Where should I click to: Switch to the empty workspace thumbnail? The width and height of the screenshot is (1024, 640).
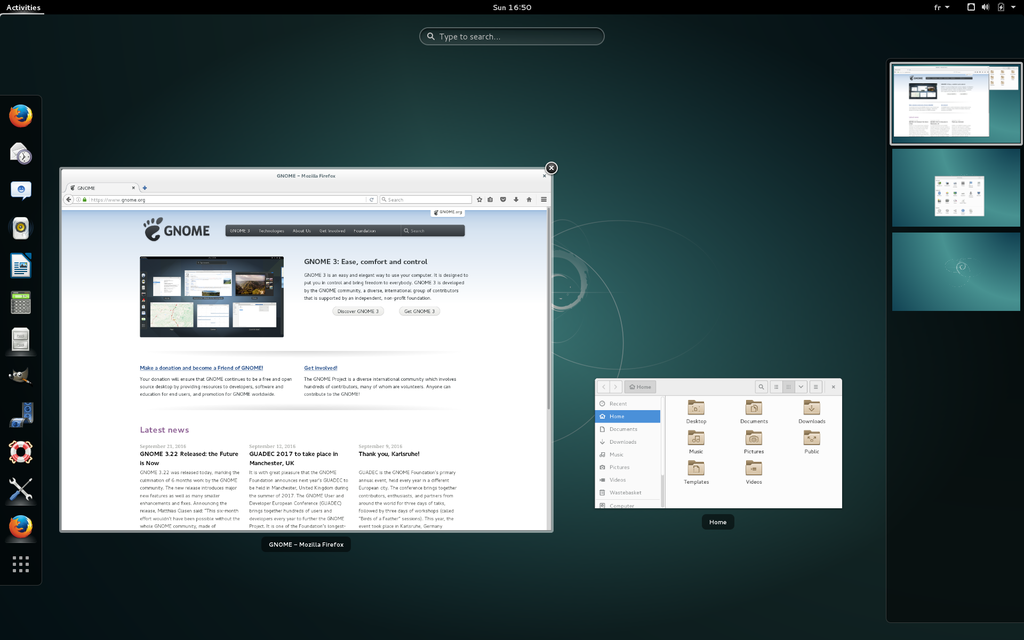pos(955,272)
